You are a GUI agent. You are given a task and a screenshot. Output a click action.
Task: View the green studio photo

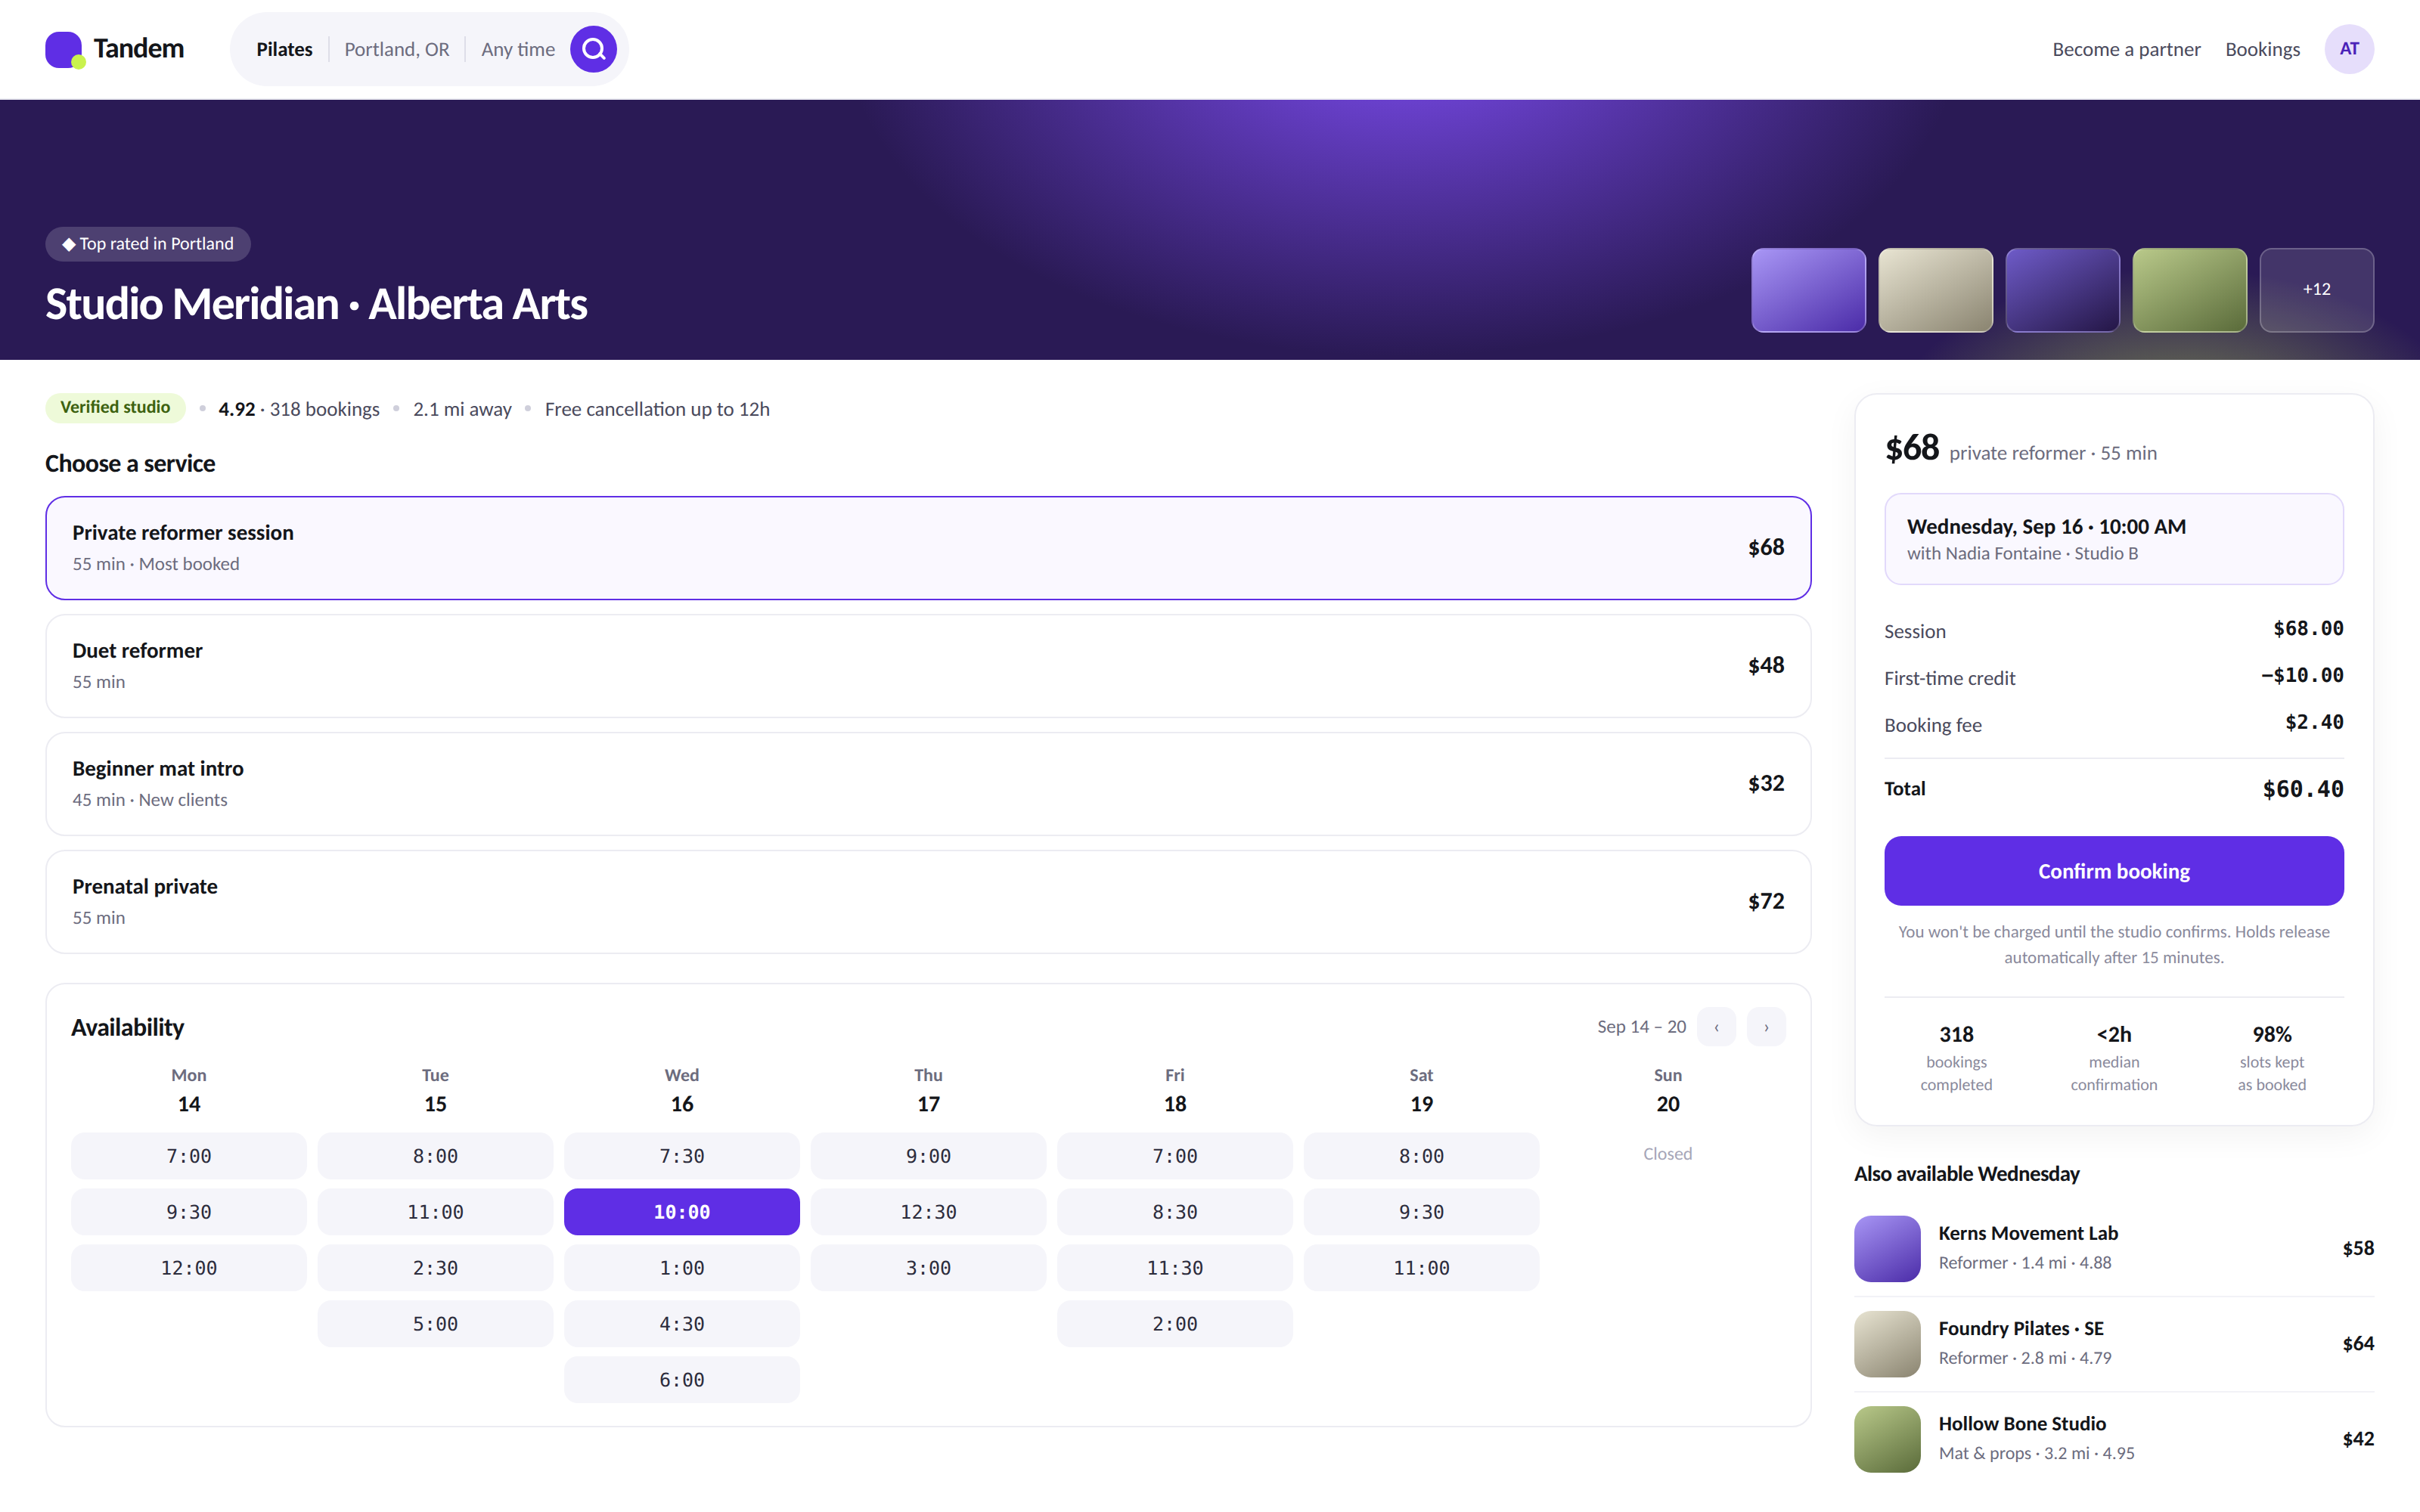(x=2189, y=290)
